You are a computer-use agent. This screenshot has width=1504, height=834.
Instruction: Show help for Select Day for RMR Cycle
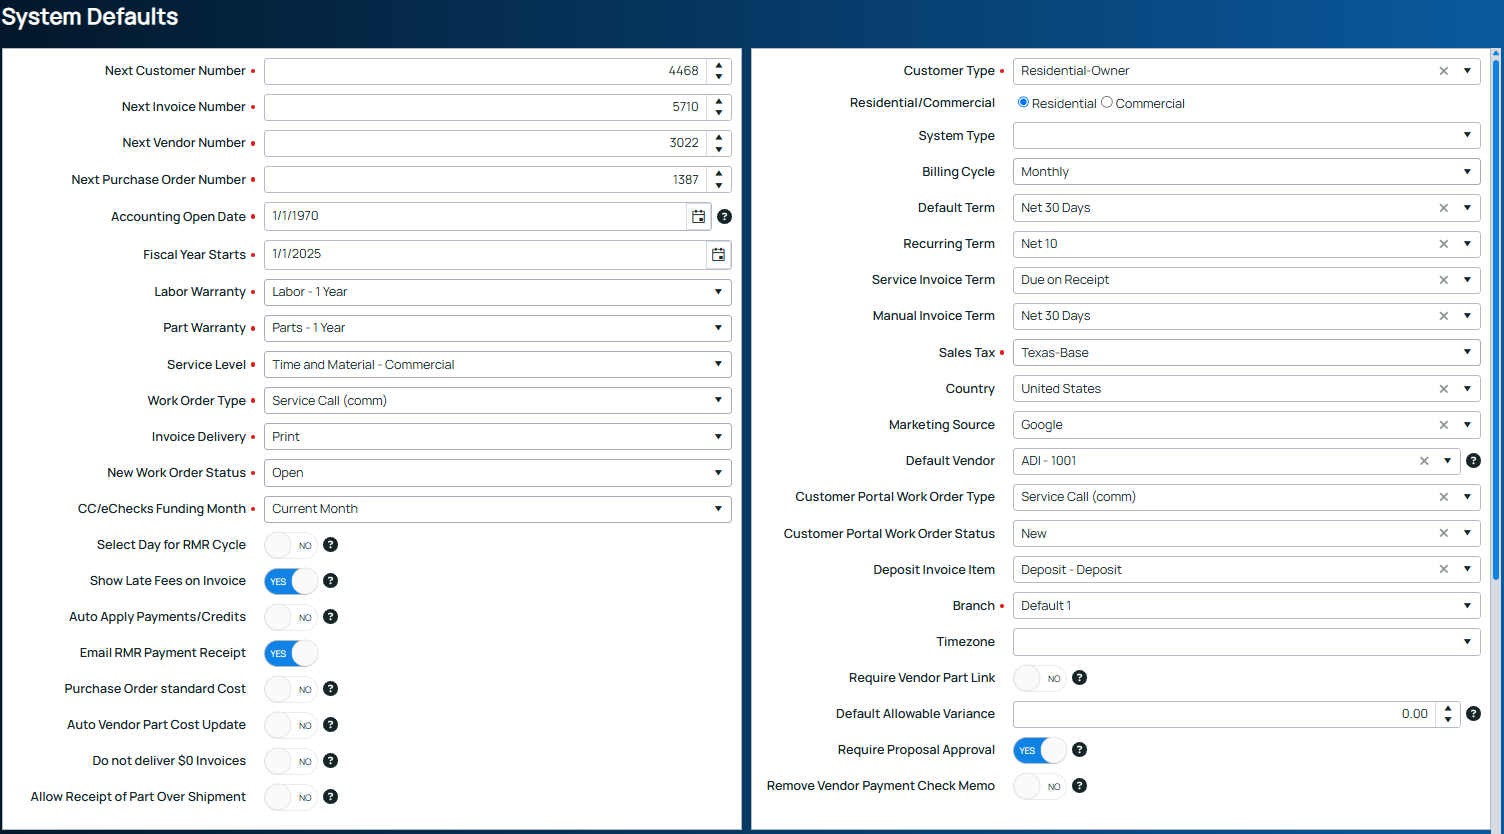[330, 545]
